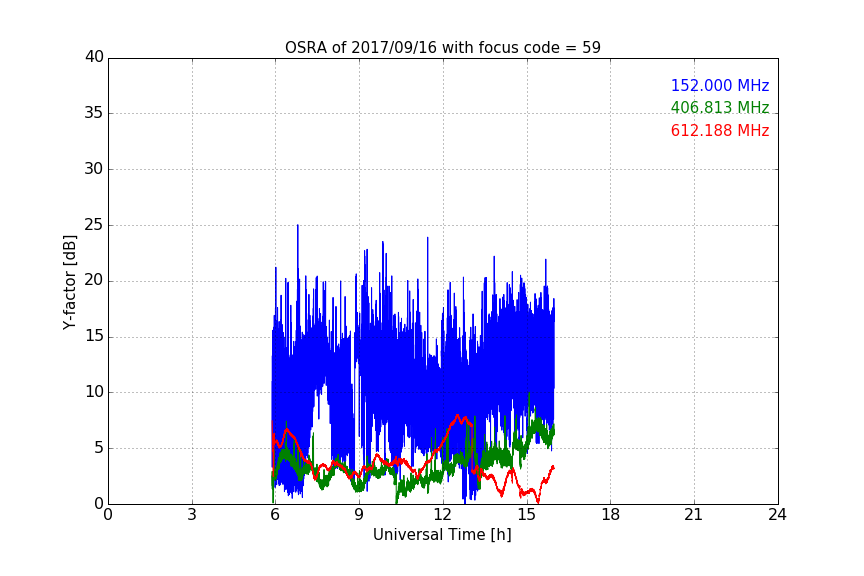864x576 pixels.
Task: Select the green '406.813 MHz' legend label
Action: click(720, 107)
